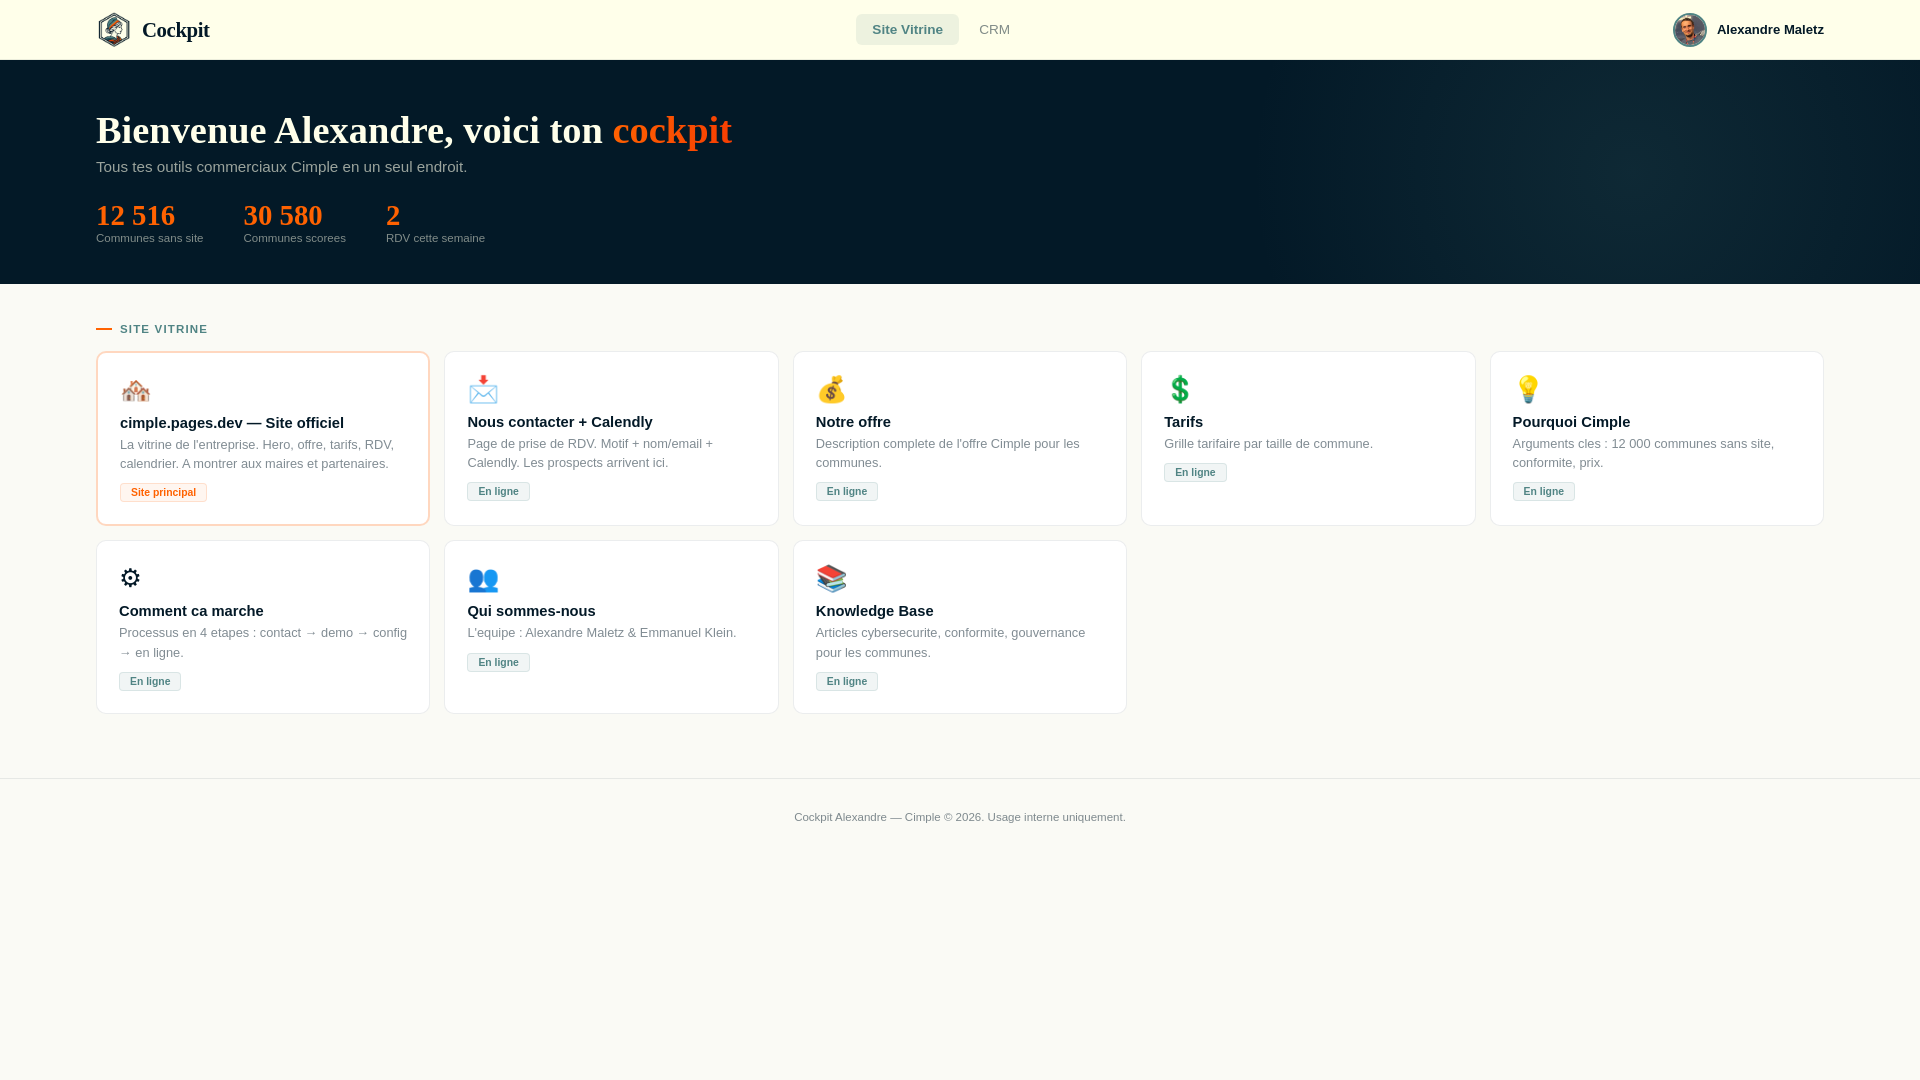Click the 12 516 stat value
1920x1080 pixels.
135,215
